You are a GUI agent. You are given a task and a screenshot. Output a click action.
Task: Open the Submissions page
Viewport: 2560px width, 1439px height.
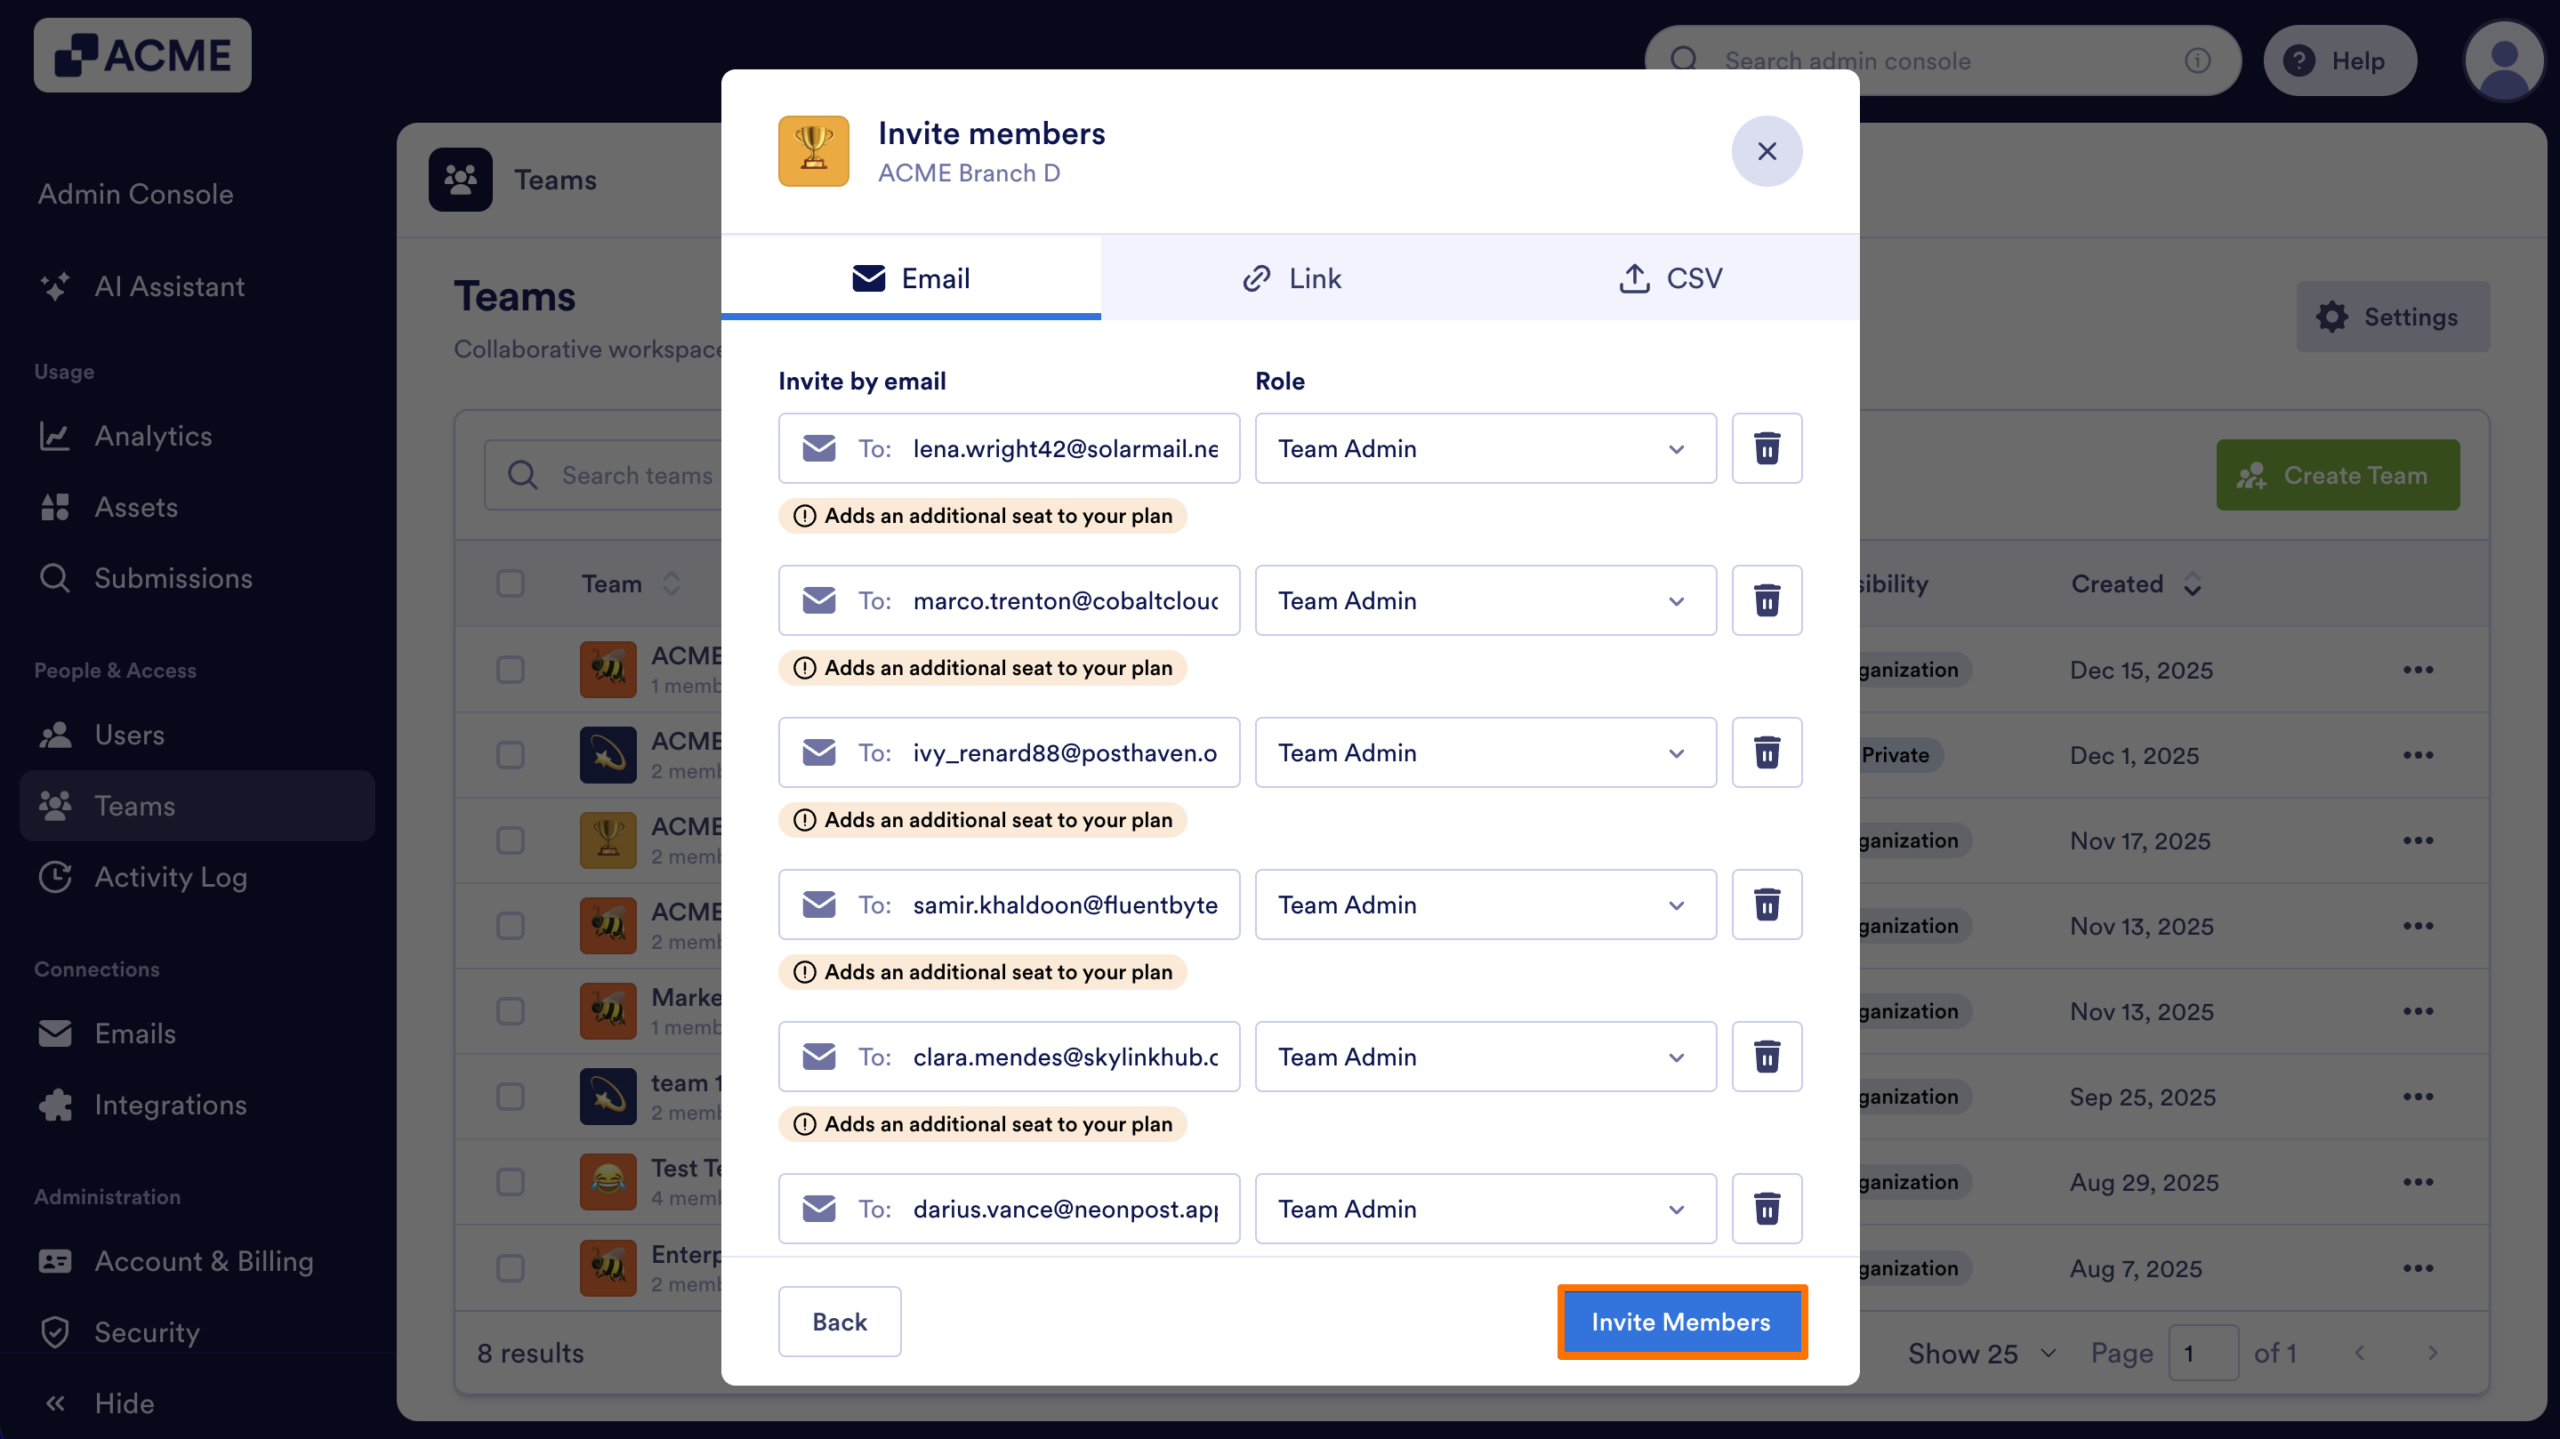173,578
